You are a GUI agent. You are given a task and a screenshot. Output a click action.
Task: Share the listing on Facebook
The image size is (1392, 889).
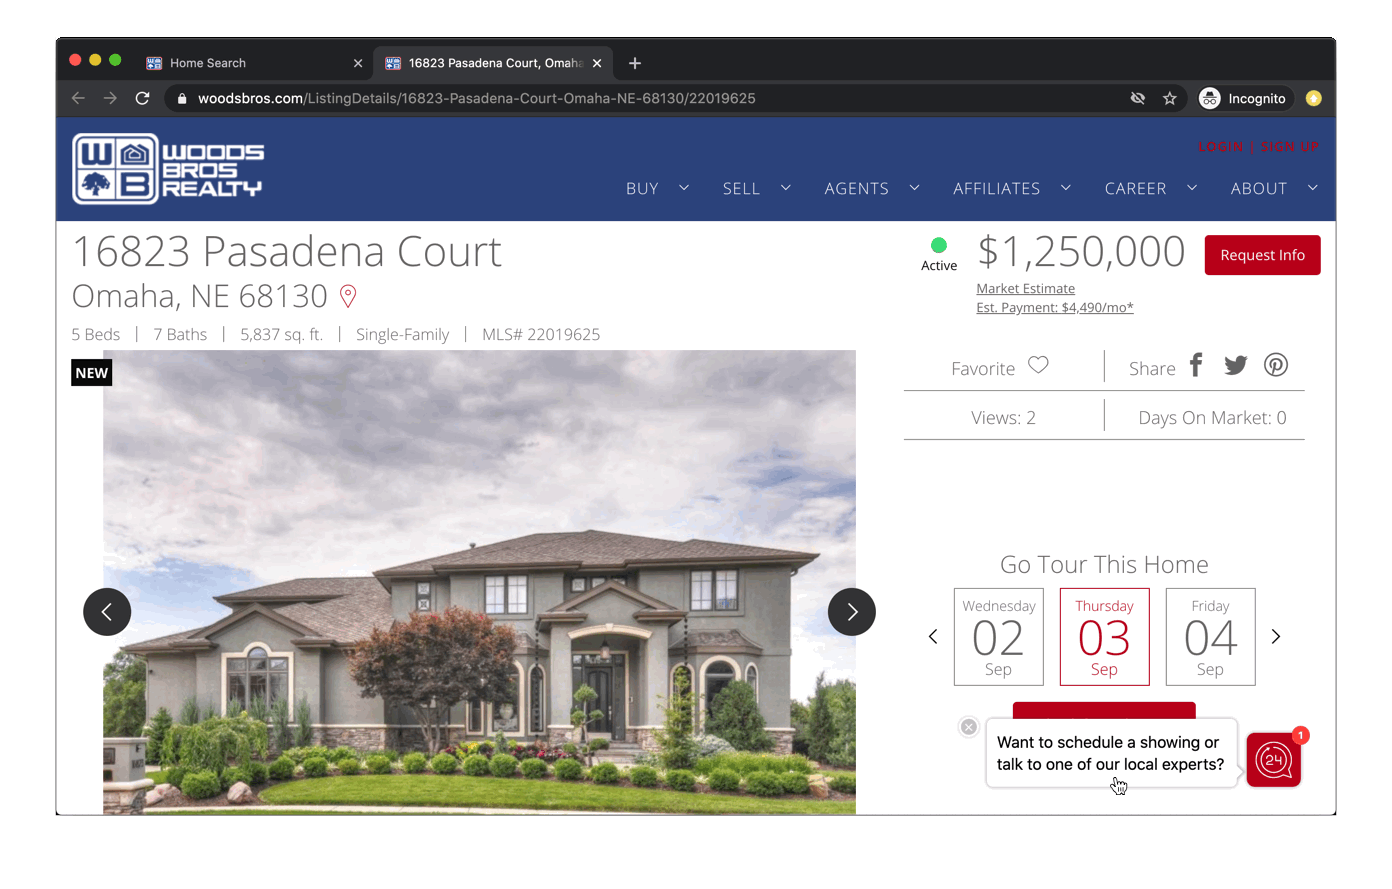[1196, 365]
